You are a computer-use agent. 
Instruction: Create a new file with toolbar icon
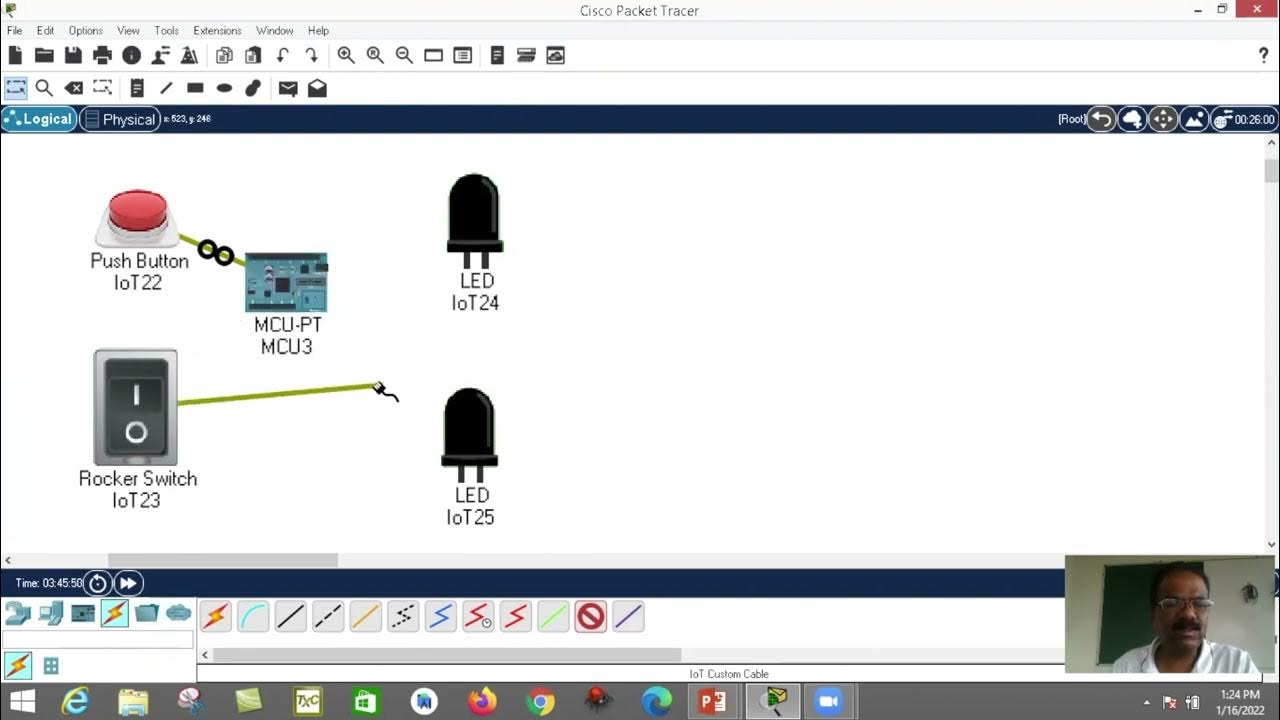point(15,56)
